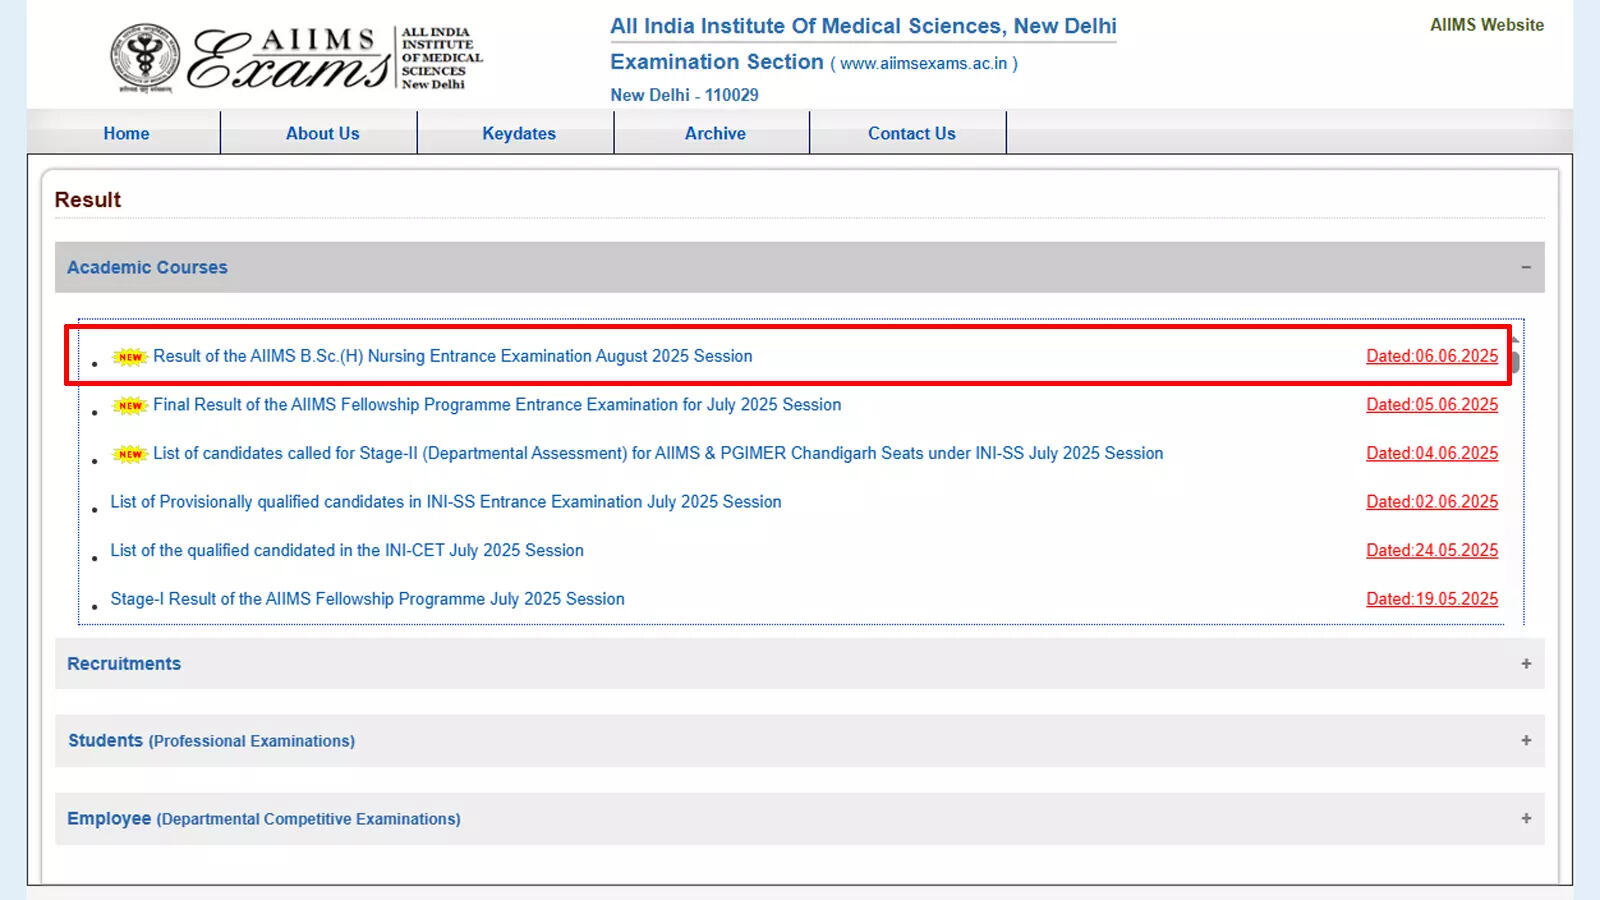The height and width of the screenshot is (900, 1600).
Task: Click the NEW badge beside Nursing result
Action: (x=129, y=356)
